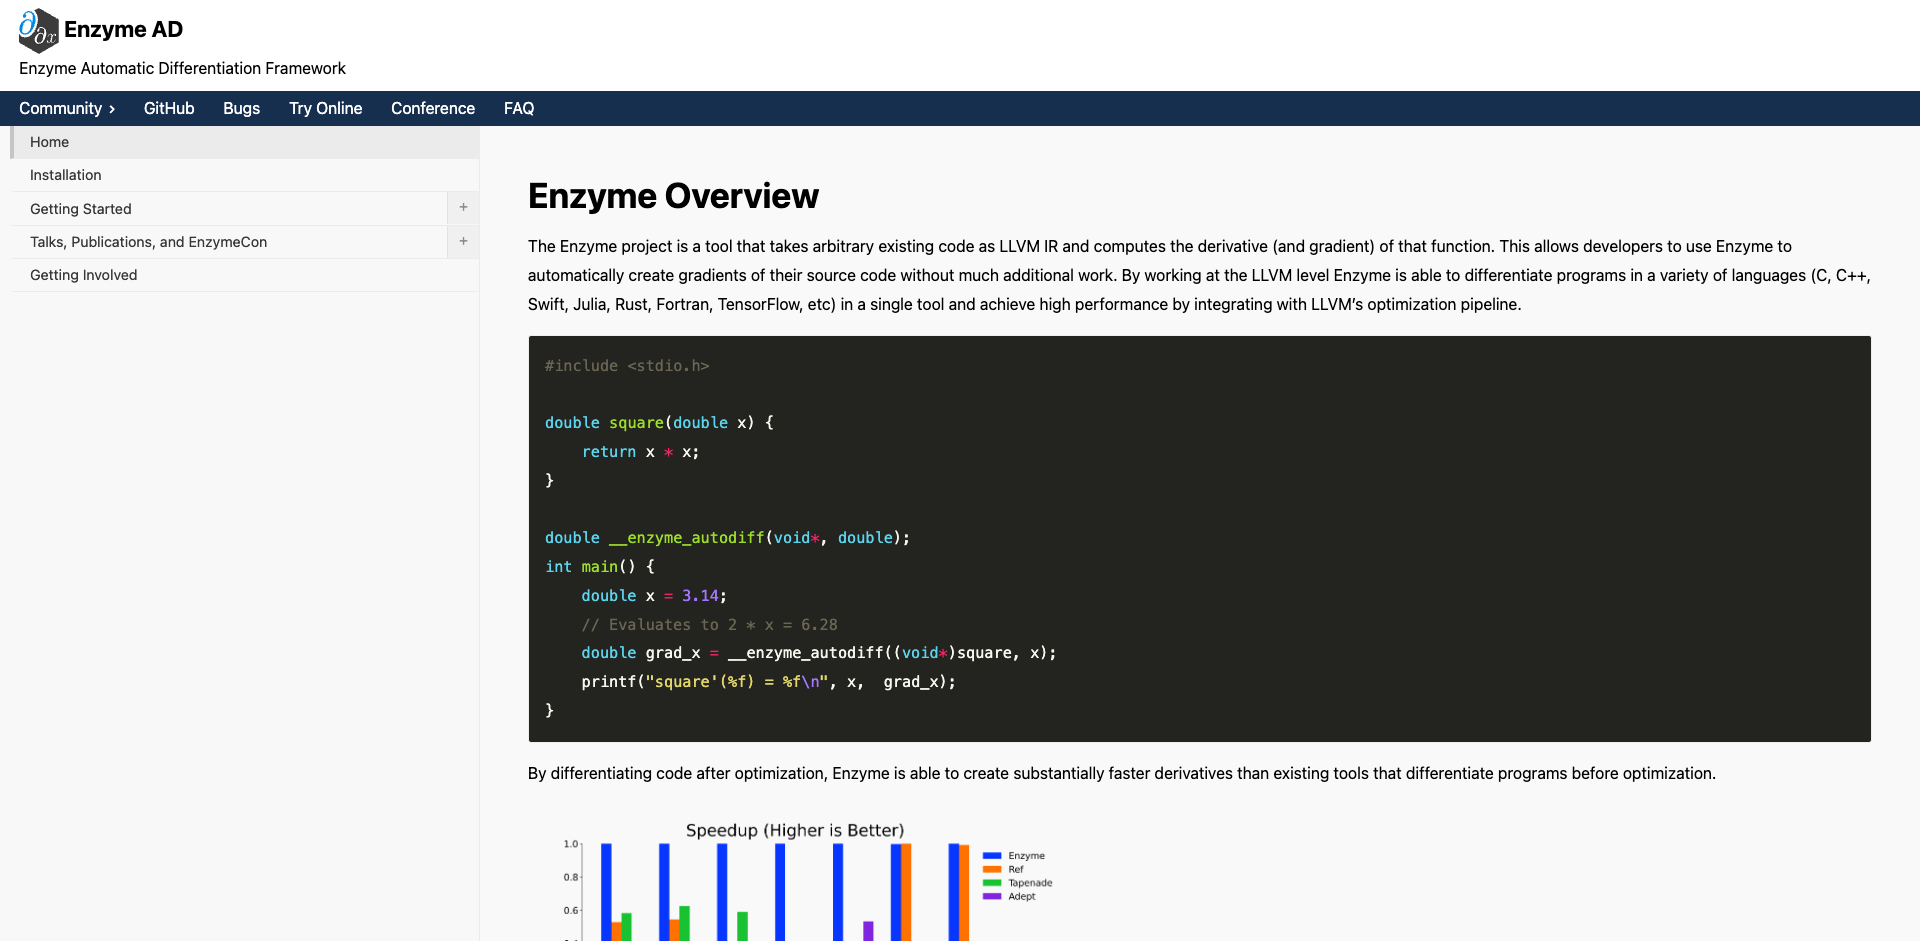Click the __enzyme_autodiff declaration line

click(727, 538)
